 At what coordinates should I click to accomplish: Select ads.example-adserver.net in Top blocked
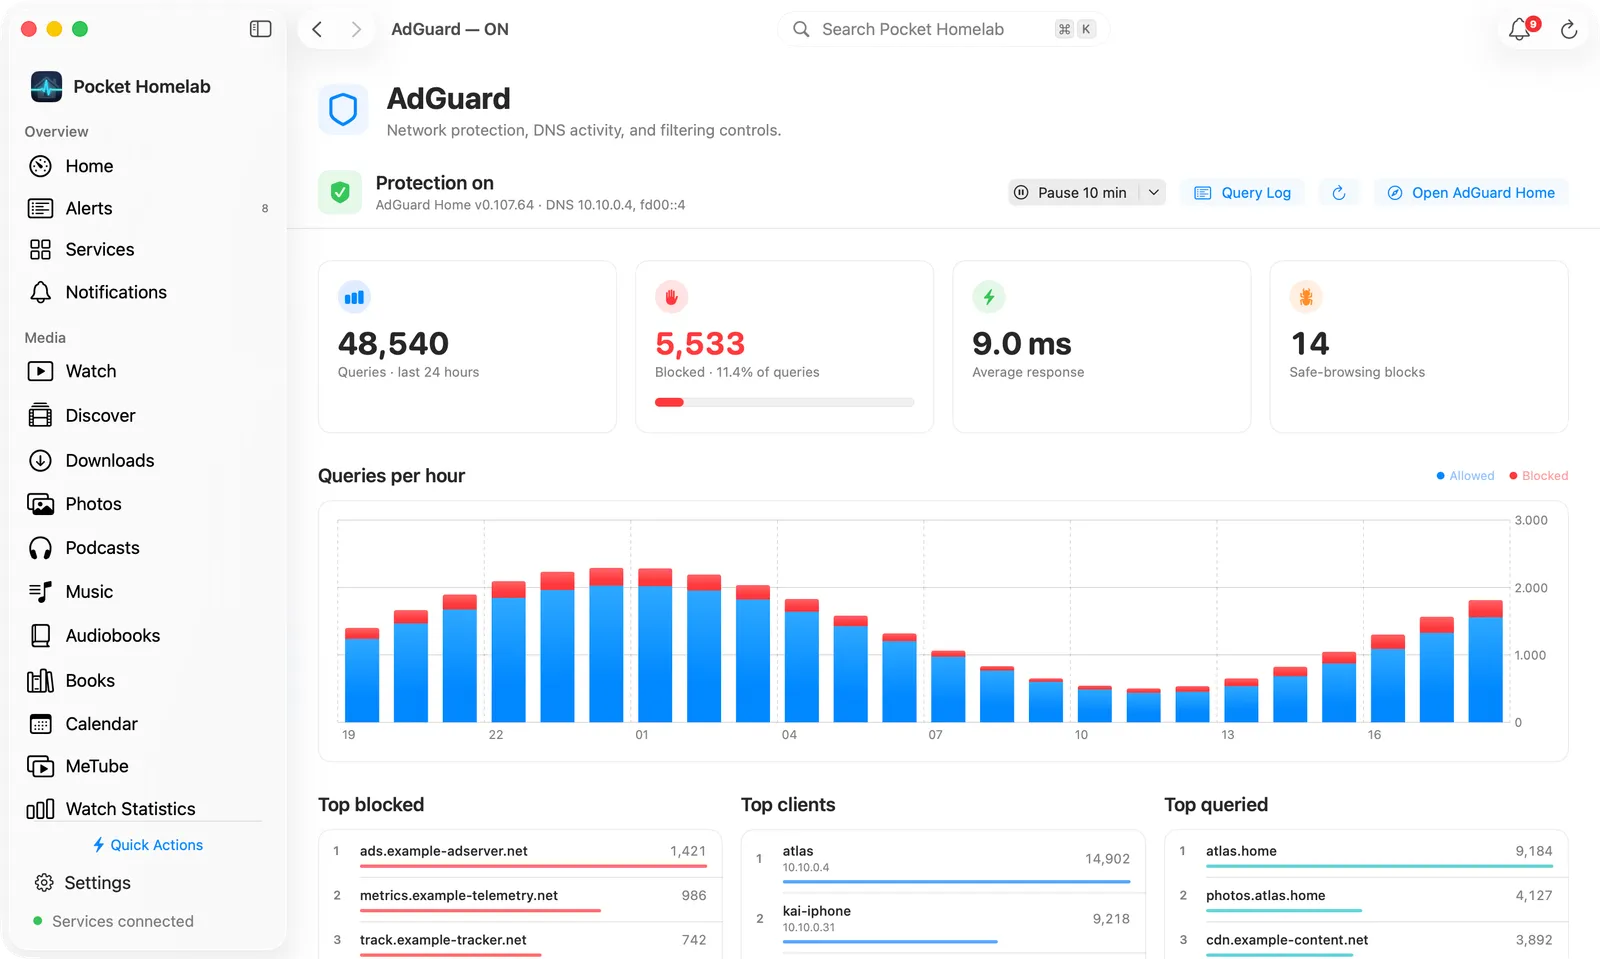[x=519, y=853]
